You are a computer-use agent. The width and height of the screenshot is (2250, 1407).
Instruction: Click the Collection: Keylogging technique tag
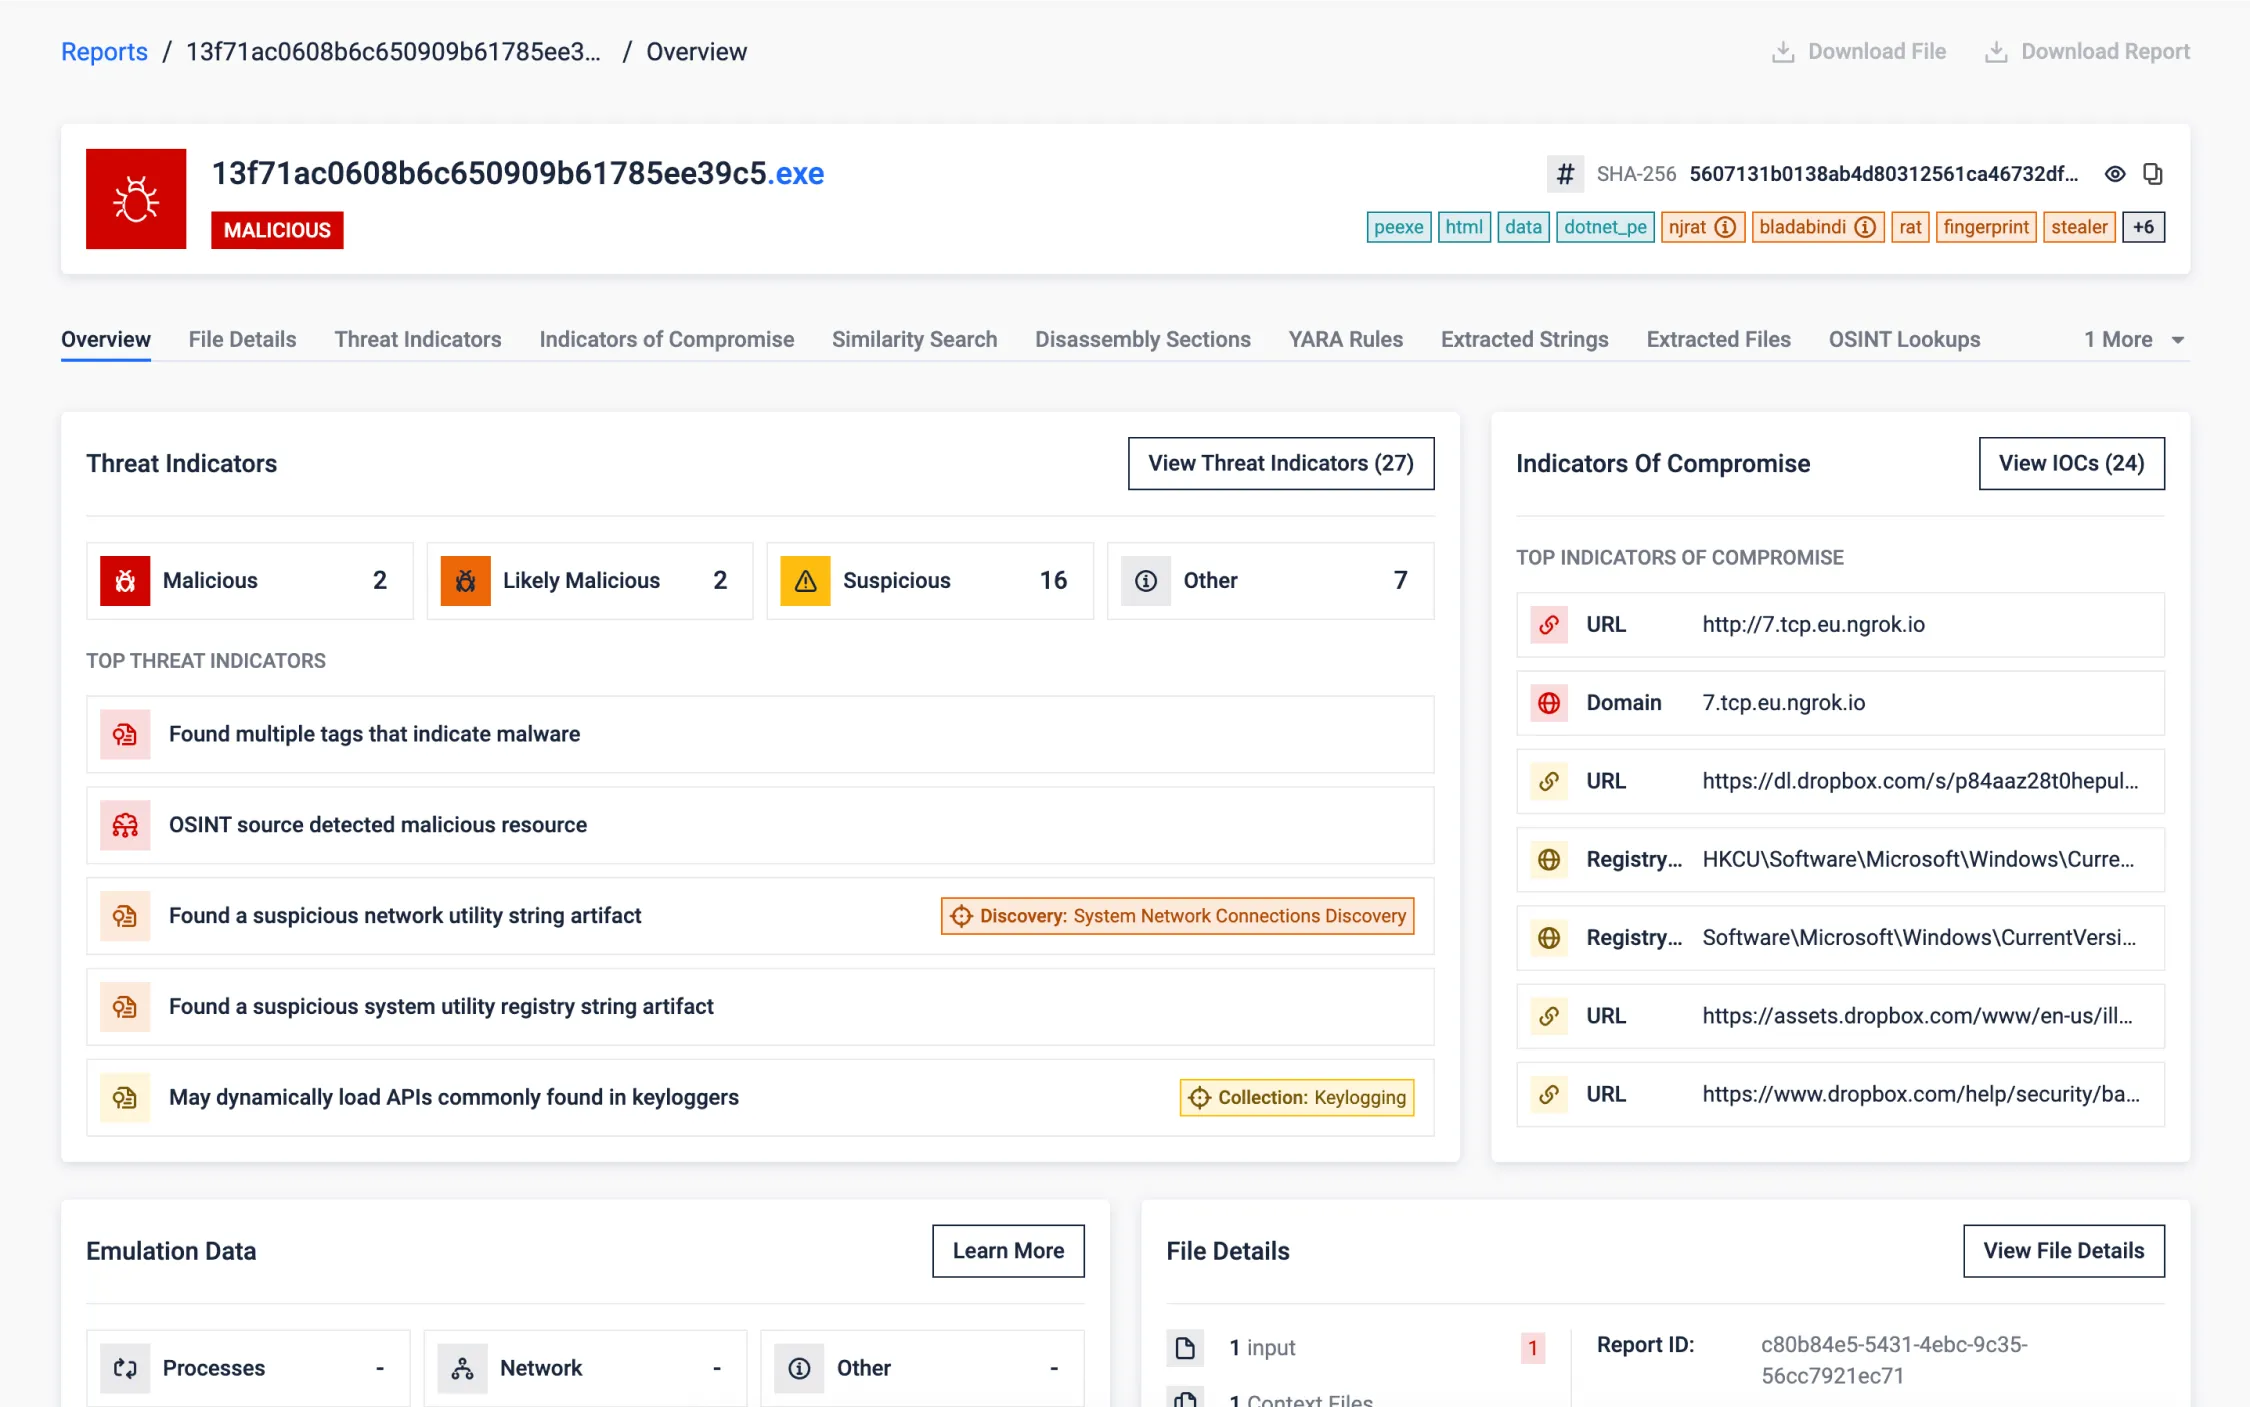(x=1296, y=1098)
